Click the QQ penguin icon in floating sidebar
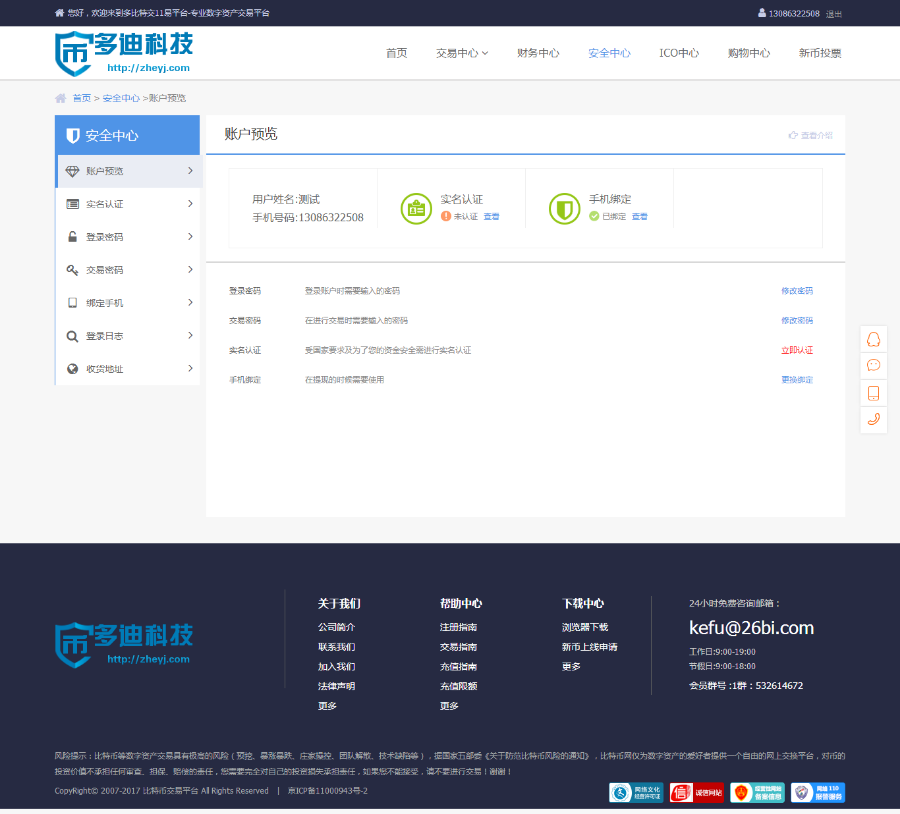Screen dimensions: 900x814 [x=874, y=339]
